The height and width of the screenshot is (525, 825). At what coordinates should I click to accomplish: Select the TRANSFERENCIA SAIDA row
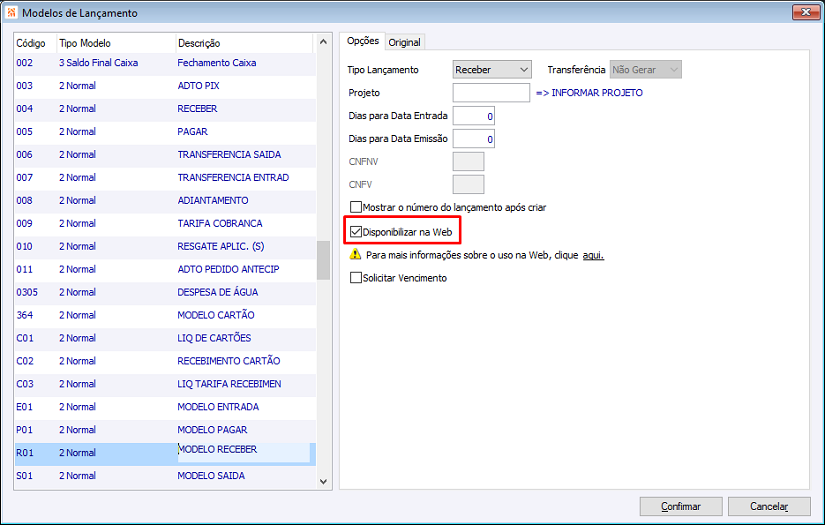[165, 155]
